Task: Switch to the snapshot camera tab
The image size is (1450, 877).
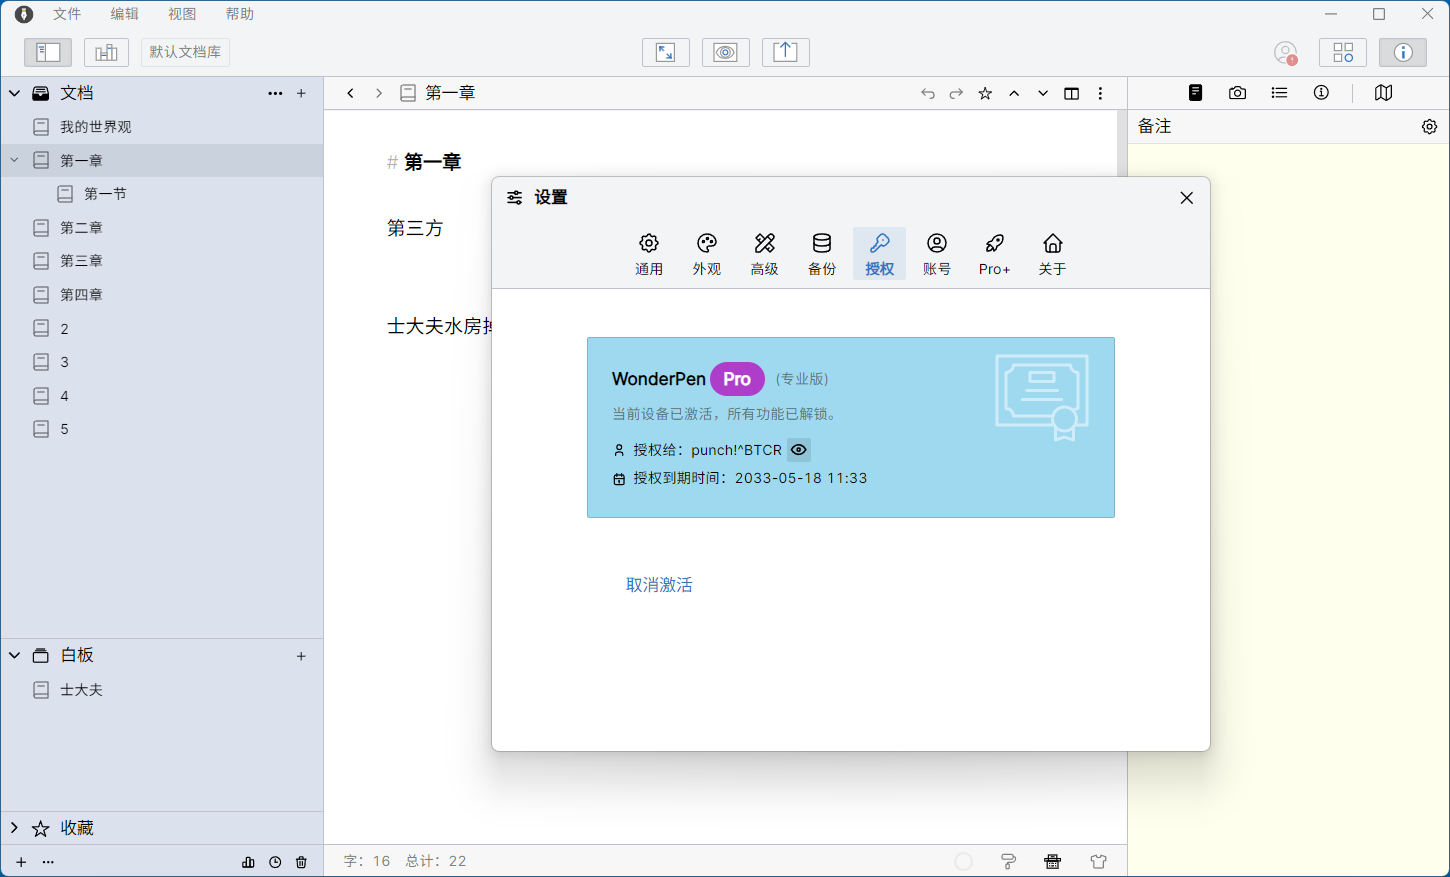Action: [1237, 93]
